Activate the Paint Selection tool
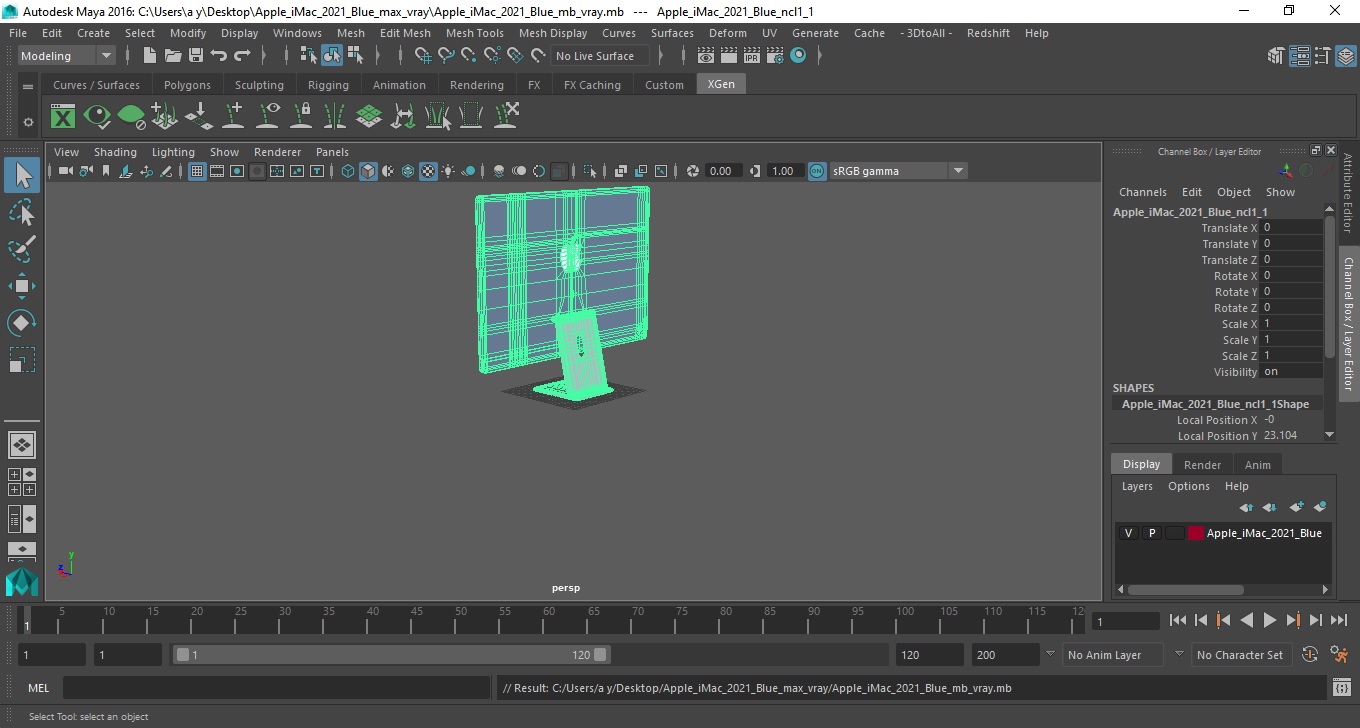Image resolution: width=1360 pixels, height=728 pixels. click(x=22, y=249)
